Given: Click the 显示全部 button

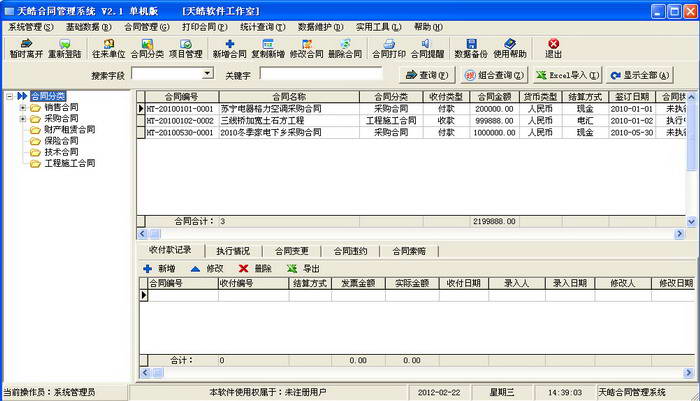Looking at the screenshot, I should coord(640,75).
